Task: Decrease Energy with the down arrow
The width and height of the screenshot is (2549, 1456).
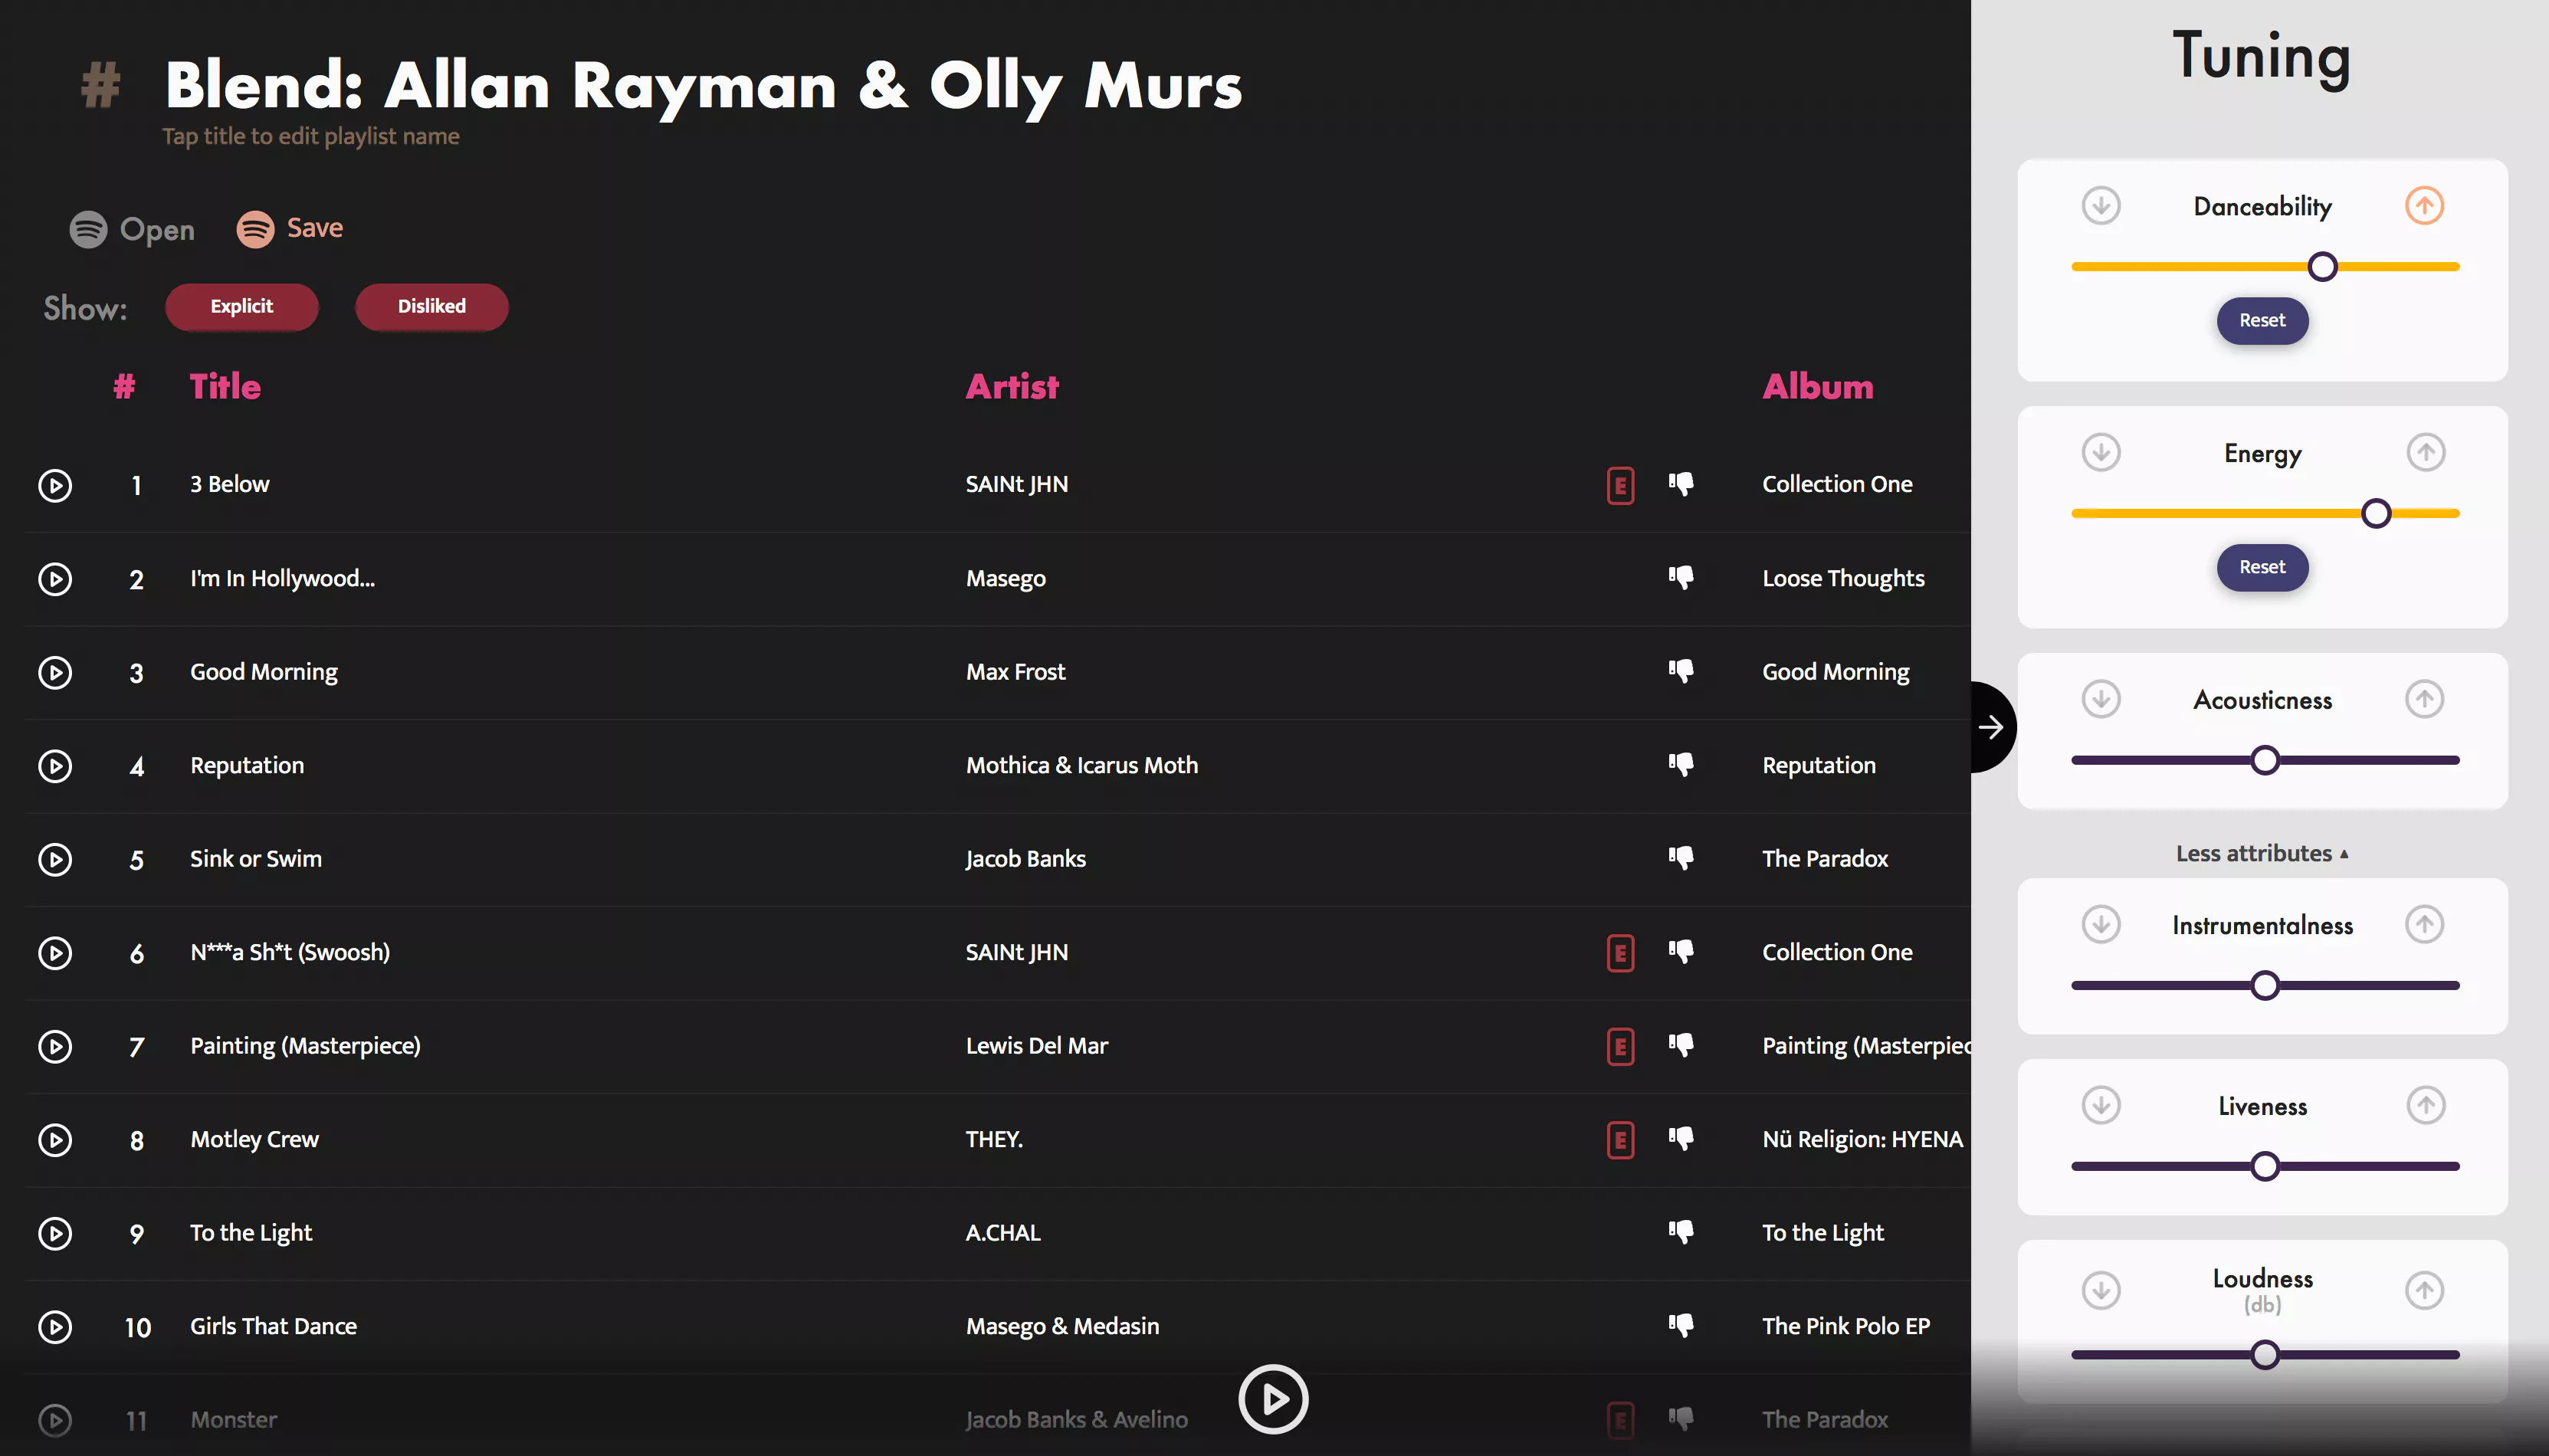Action: click(2101, 453)
